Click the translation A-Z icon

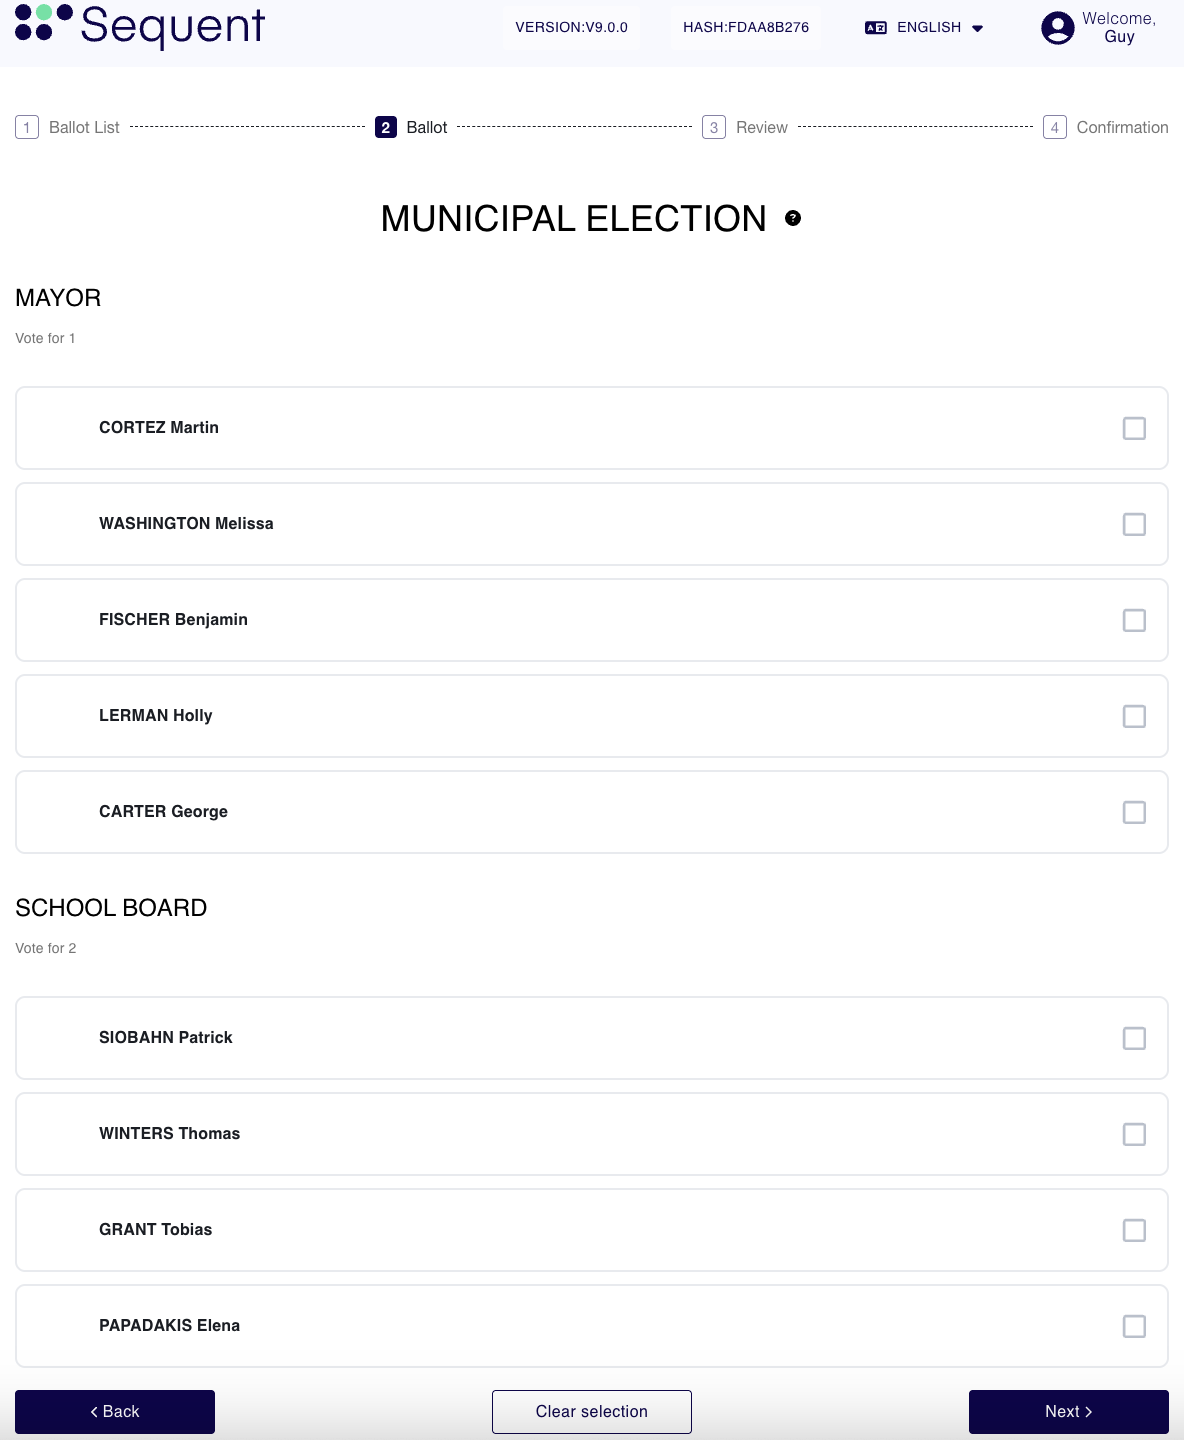pos(874,27)
